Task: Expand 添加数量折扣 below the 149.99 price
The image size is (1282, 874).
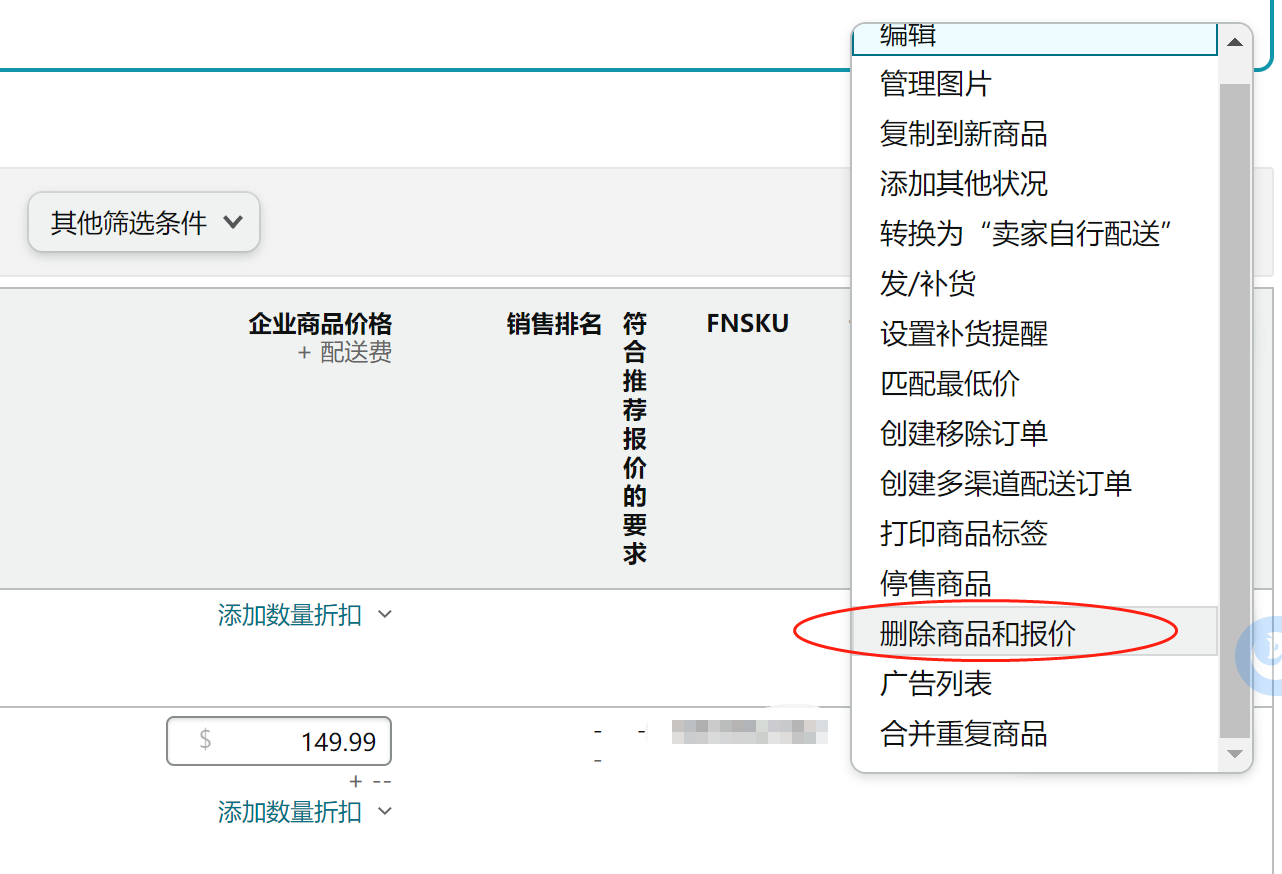Action: (305, 812)
